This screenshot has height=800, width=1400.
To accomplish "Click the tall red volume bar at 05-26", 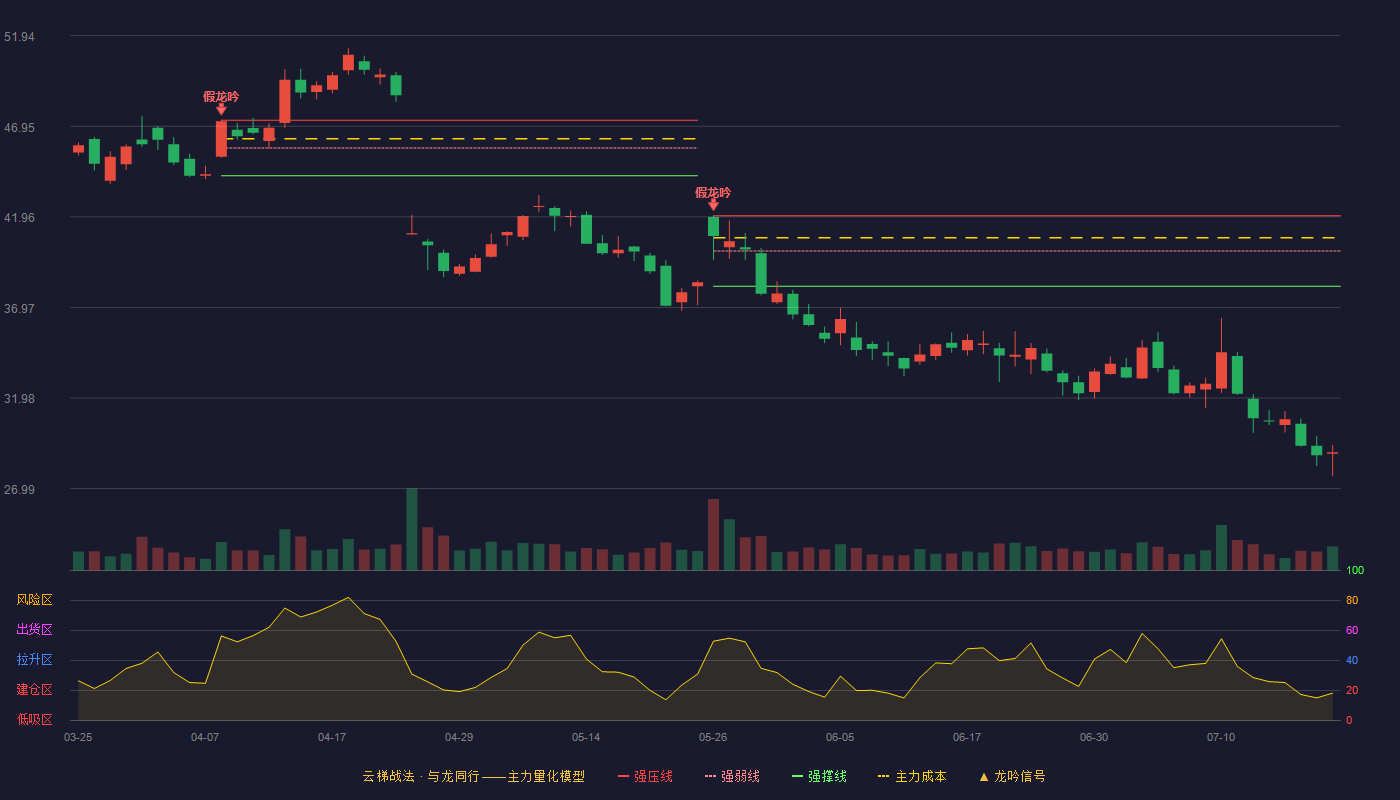I will coord(713,535).
